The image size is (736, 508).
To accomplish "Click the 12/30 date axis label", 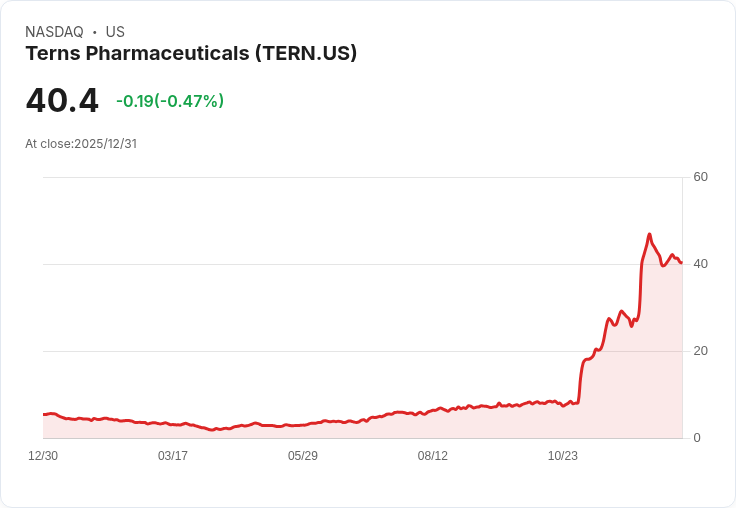I will (43, 456).
